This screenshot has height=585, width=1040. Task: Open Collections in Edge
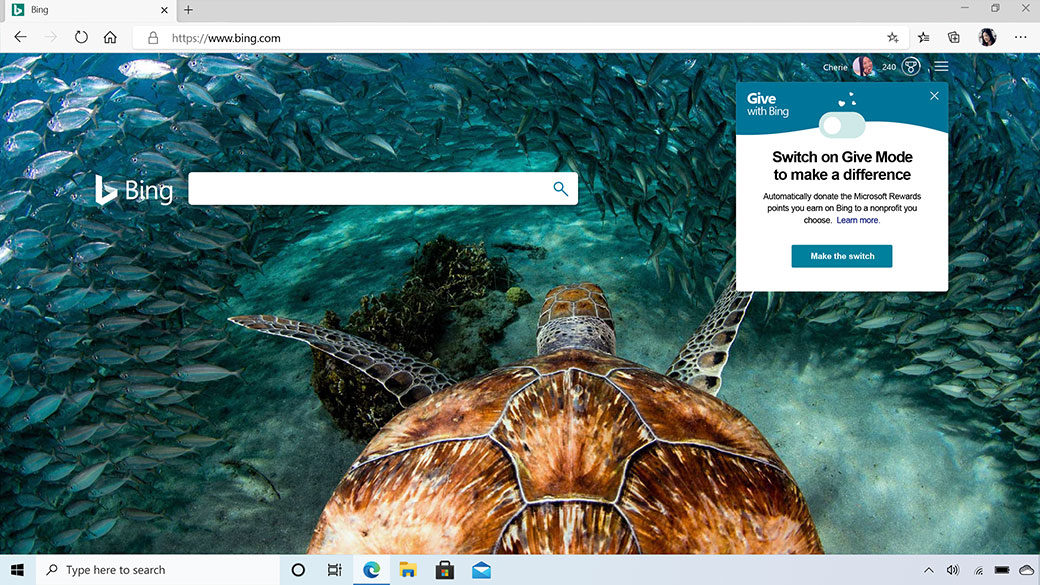[953, 37]
